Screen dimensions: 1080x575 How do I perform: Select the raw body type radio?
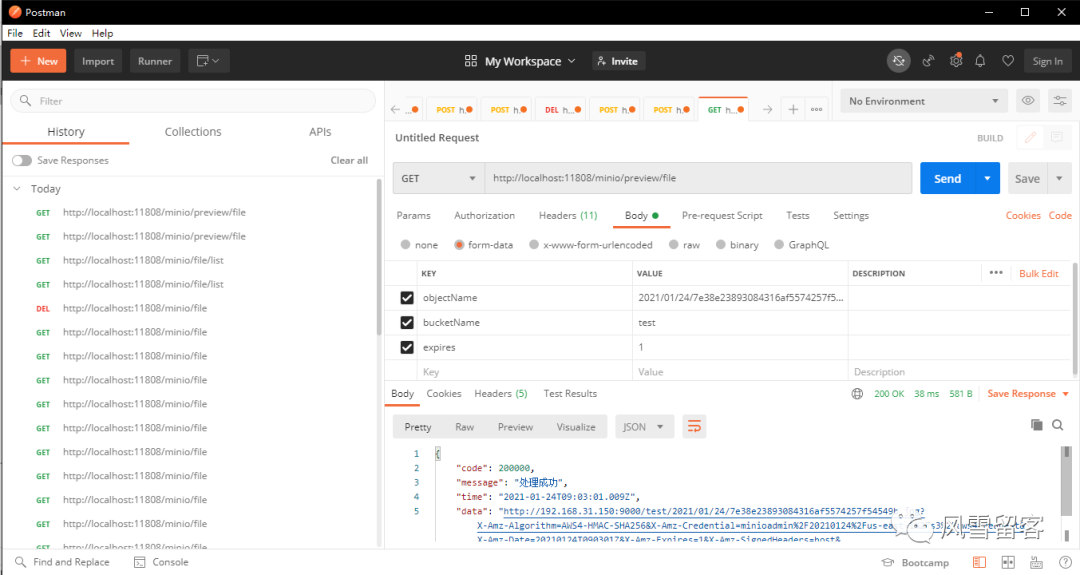tap(674, 244)
